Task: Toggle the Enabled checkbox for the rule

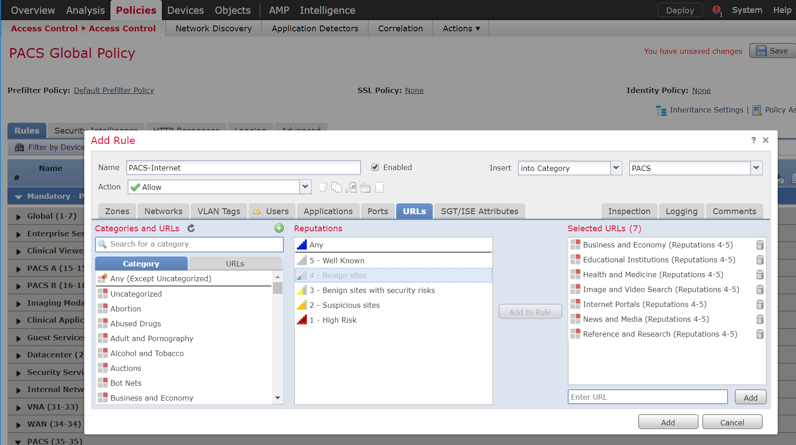Action: coord(375,168)
